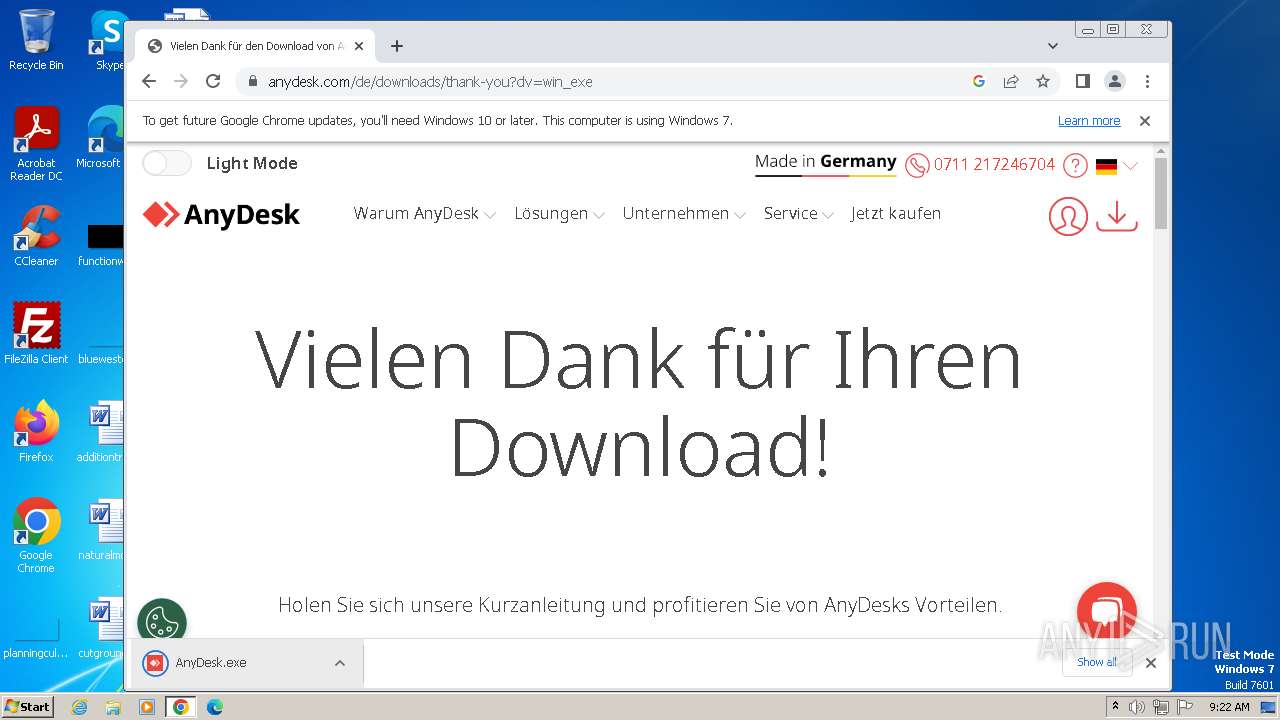1280x720 pixels.
Task: Open media player from taskbar
Action: pyautogui.click(x=147, y=707)
